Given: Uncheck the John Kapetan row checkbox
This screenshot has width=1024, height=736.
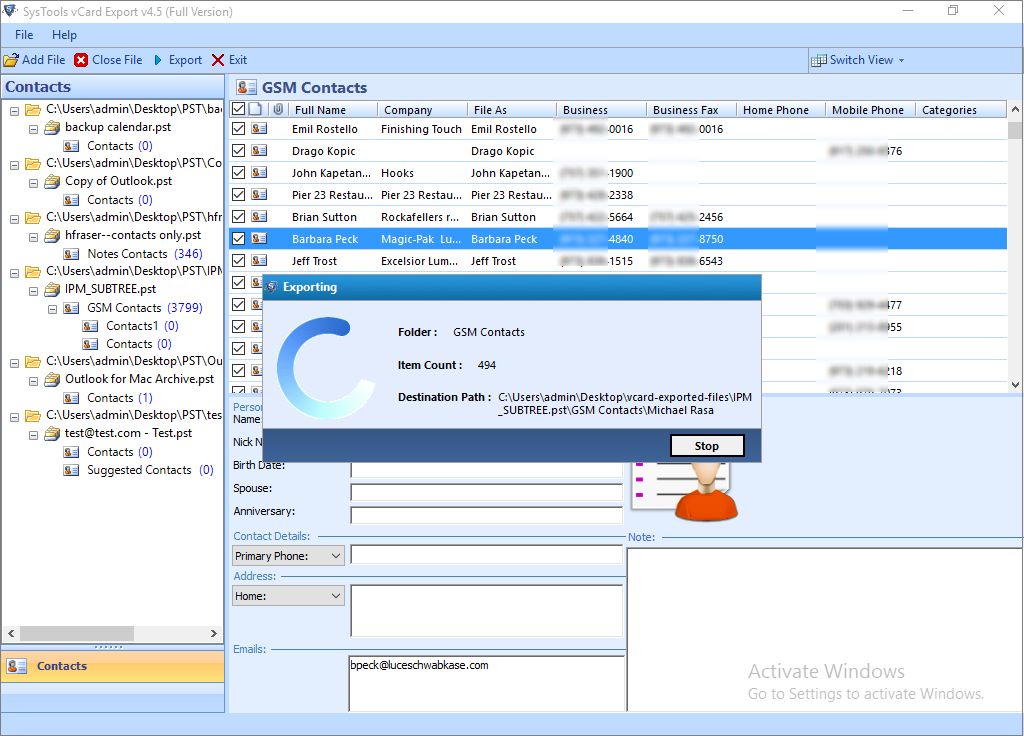Looking at the screenshot, I should [x=239, y=172].
